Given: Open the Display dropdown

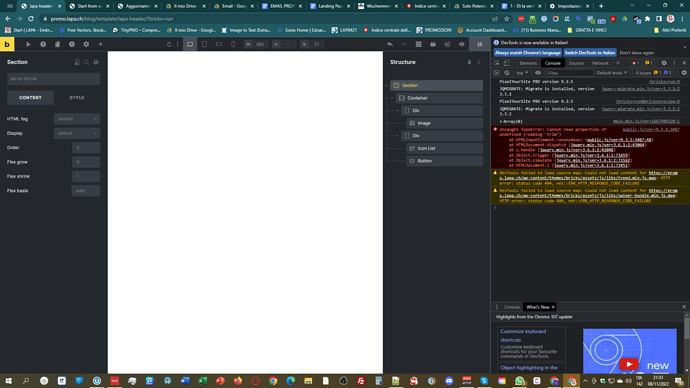Looking at the screenshot, I should (x=77, y=133).
